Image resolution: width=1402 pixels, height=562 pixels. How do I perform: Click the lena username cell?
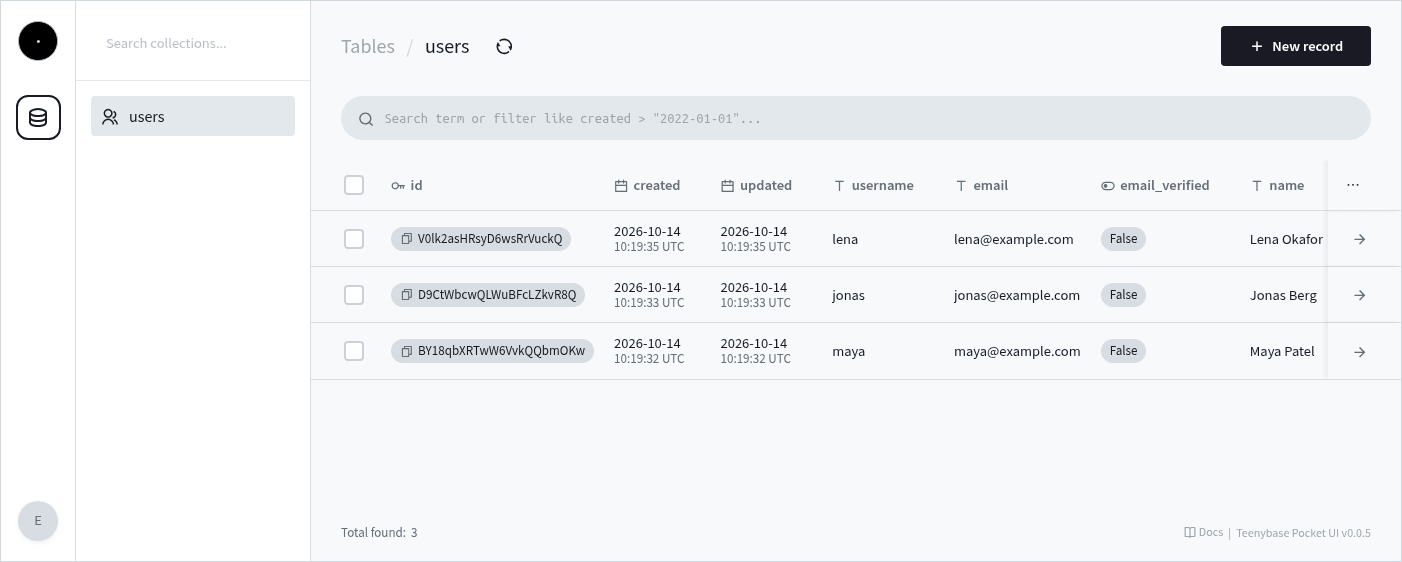click(845, 239)
